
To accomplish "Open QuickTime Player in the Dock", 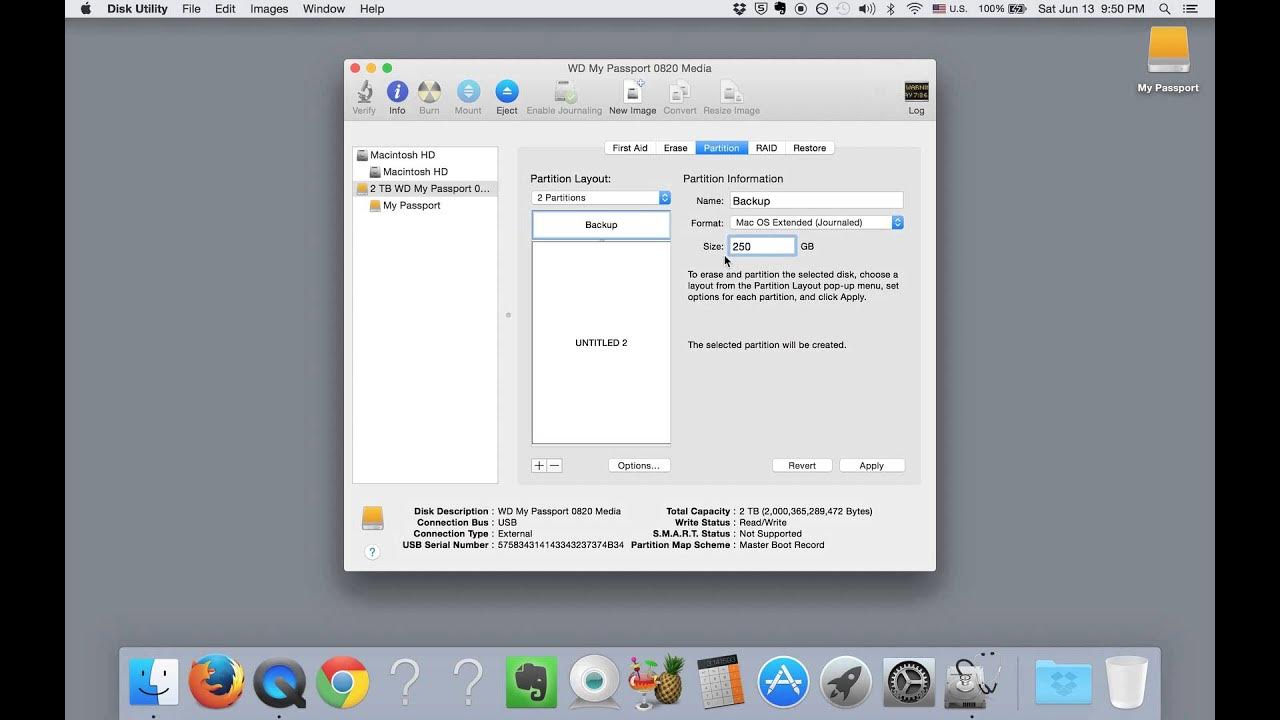I will 279,683.
